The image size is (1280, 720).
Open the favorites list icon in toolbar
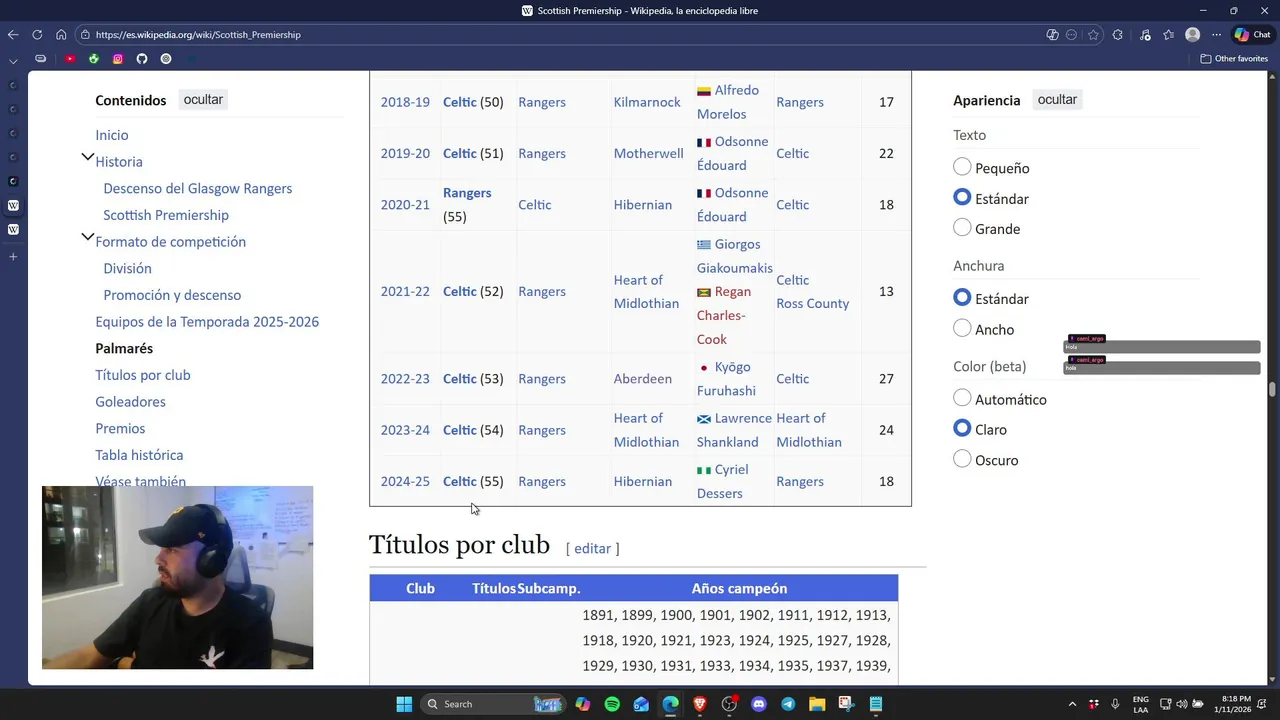point(1168,35)
